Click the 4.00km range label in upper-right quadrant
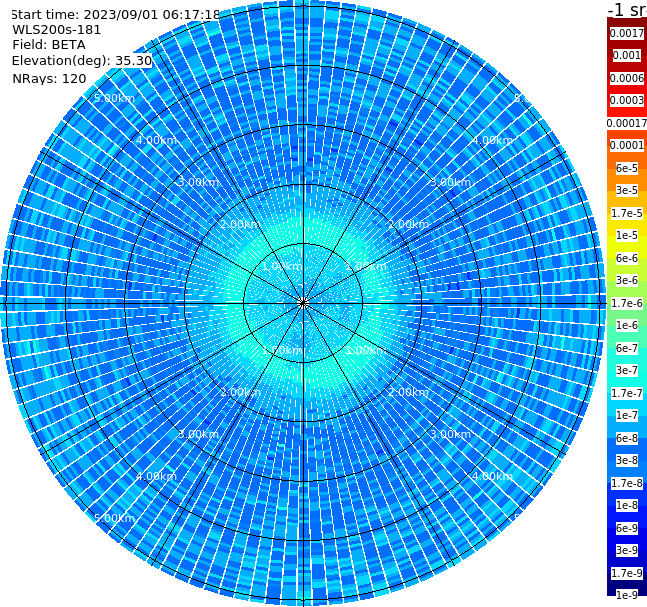647x607 pixels. pyautogui.click(x=492, y=140)
